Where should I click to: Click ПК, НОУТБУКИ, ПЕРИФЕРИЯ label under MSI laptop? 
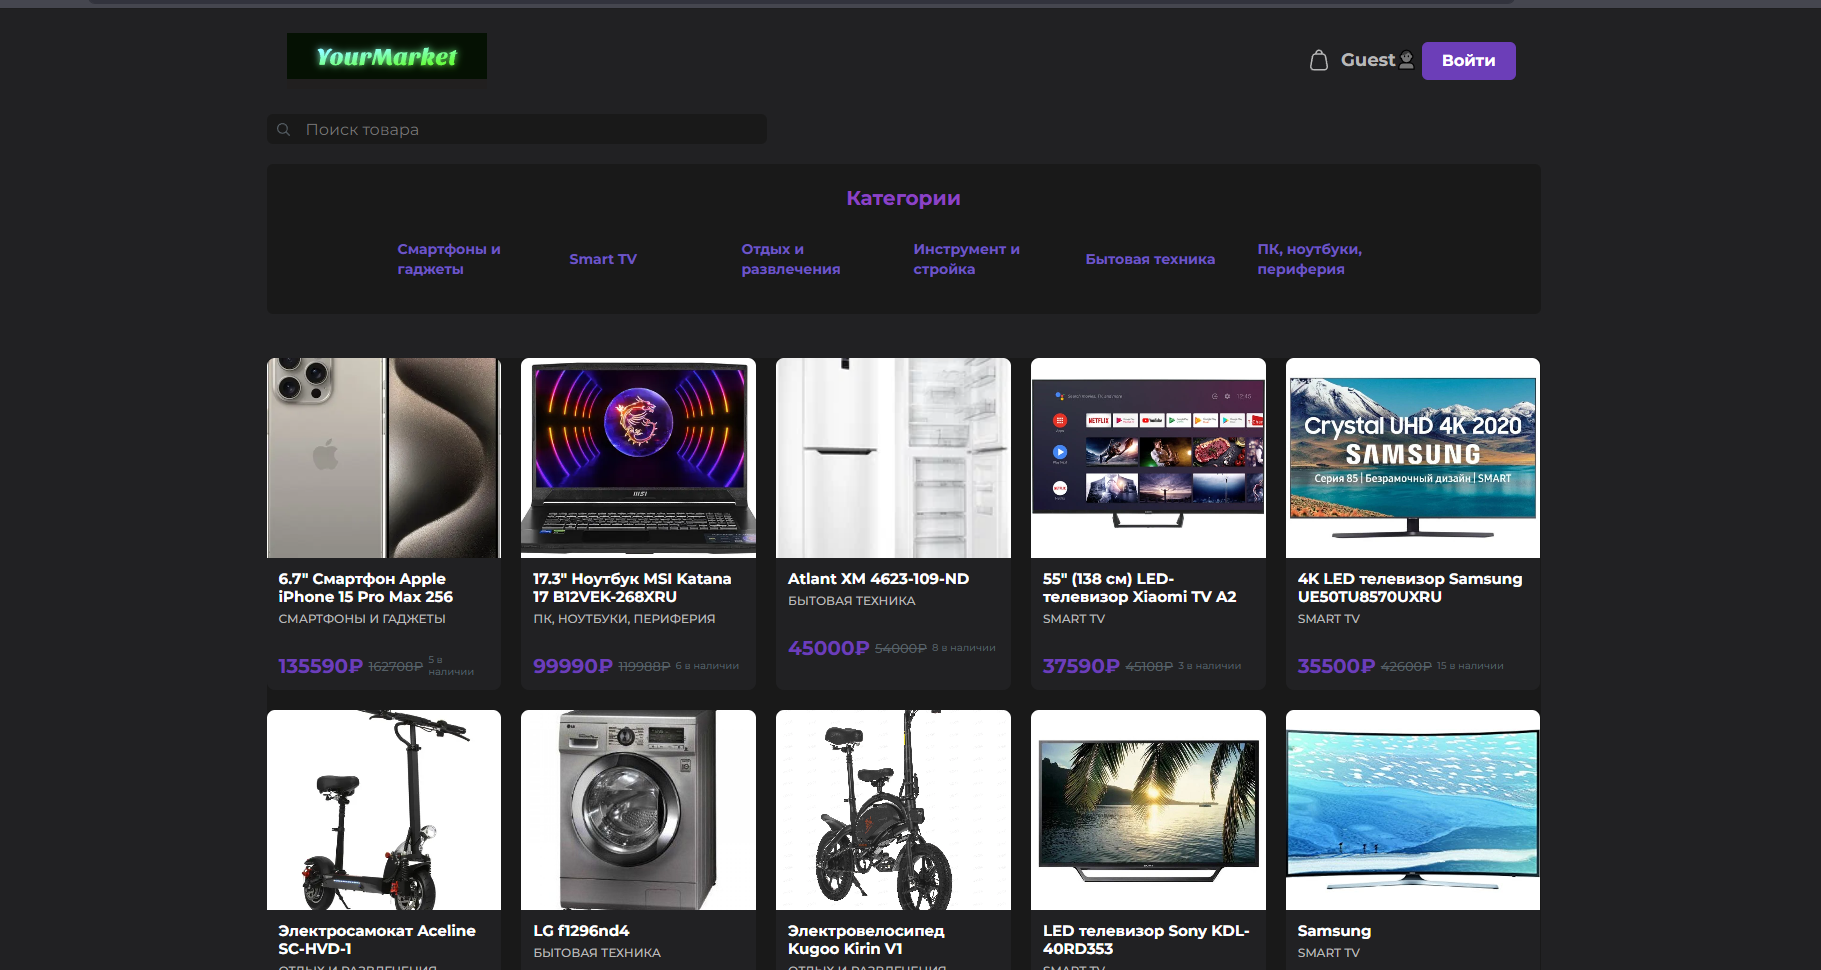[x=624, y=619]
